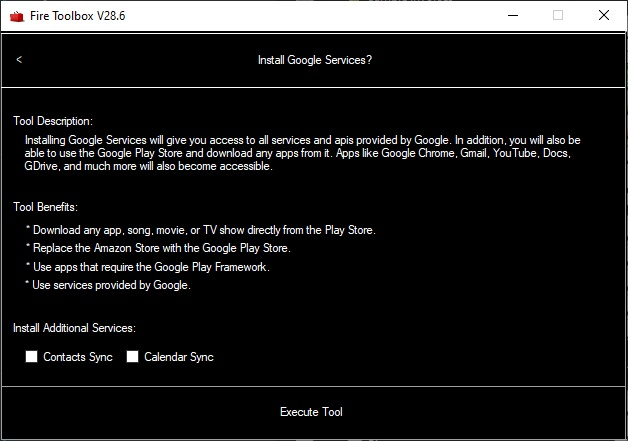The width and height of the screenshot is (628, 441).
Task: Close the Fire Toolbox window
Action: (604, 16)
